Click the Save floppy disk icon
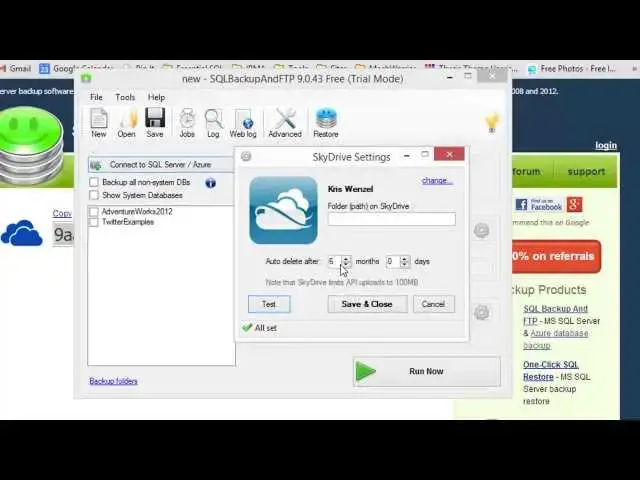The image size is (640, 480). 155,118
